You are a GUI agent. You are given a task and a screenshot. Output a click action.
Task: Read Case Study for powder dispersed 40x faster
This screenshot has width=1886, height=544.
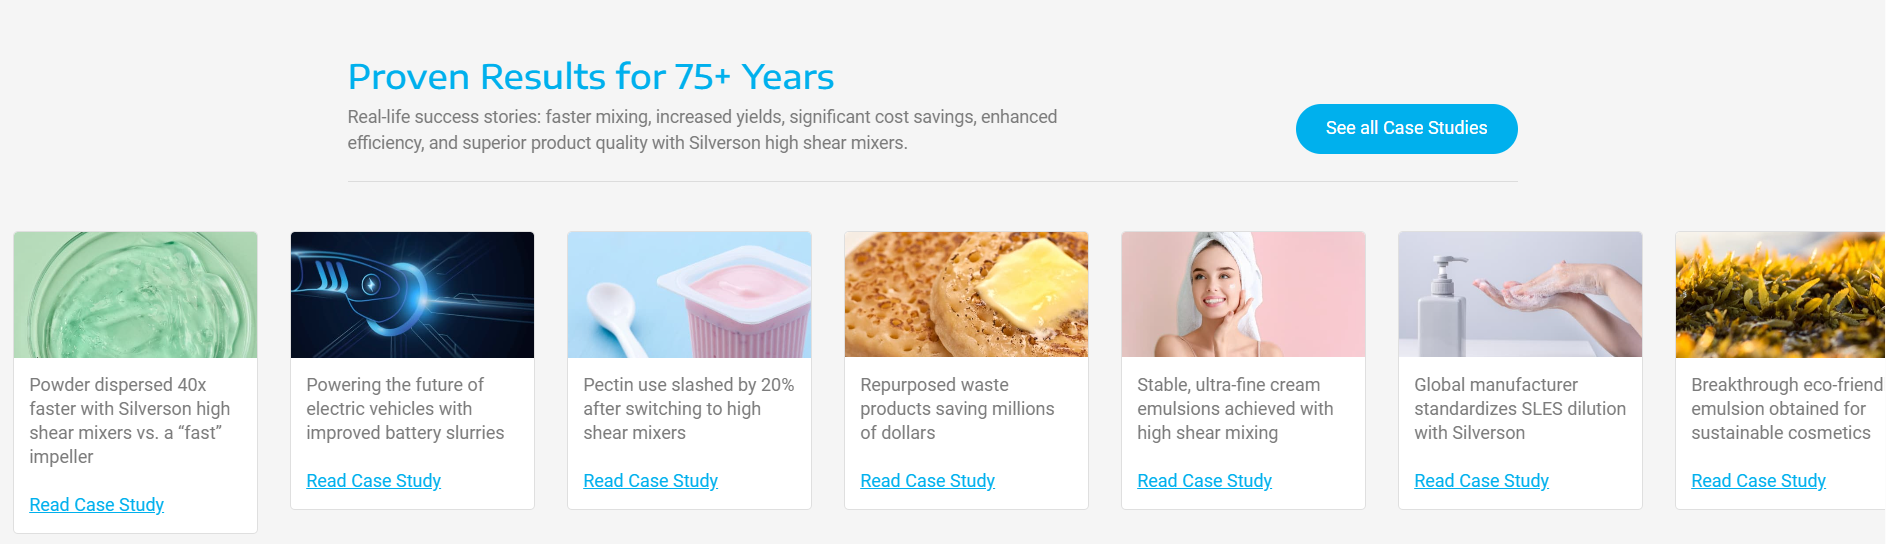coord(97,505)
